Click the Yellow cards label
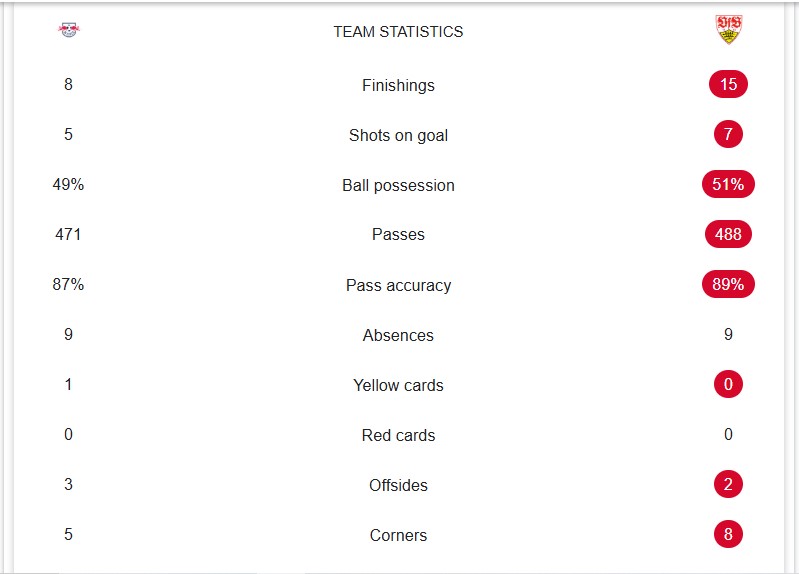799x574 pixels. click(398, 385)
